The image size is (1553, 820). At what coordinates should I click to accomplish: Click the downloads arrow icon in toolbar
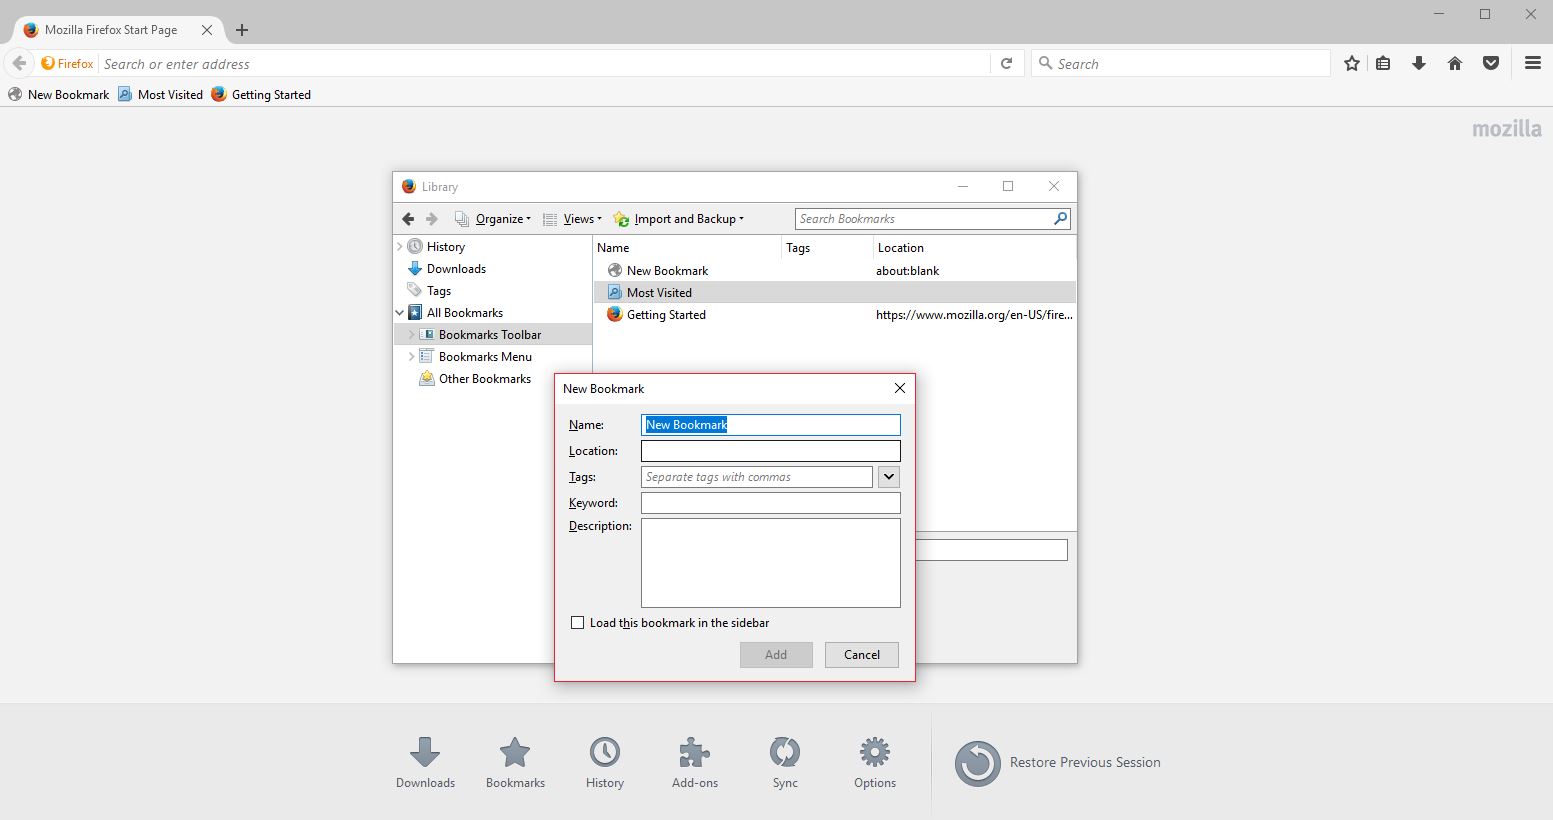(x=1419, y=63)
